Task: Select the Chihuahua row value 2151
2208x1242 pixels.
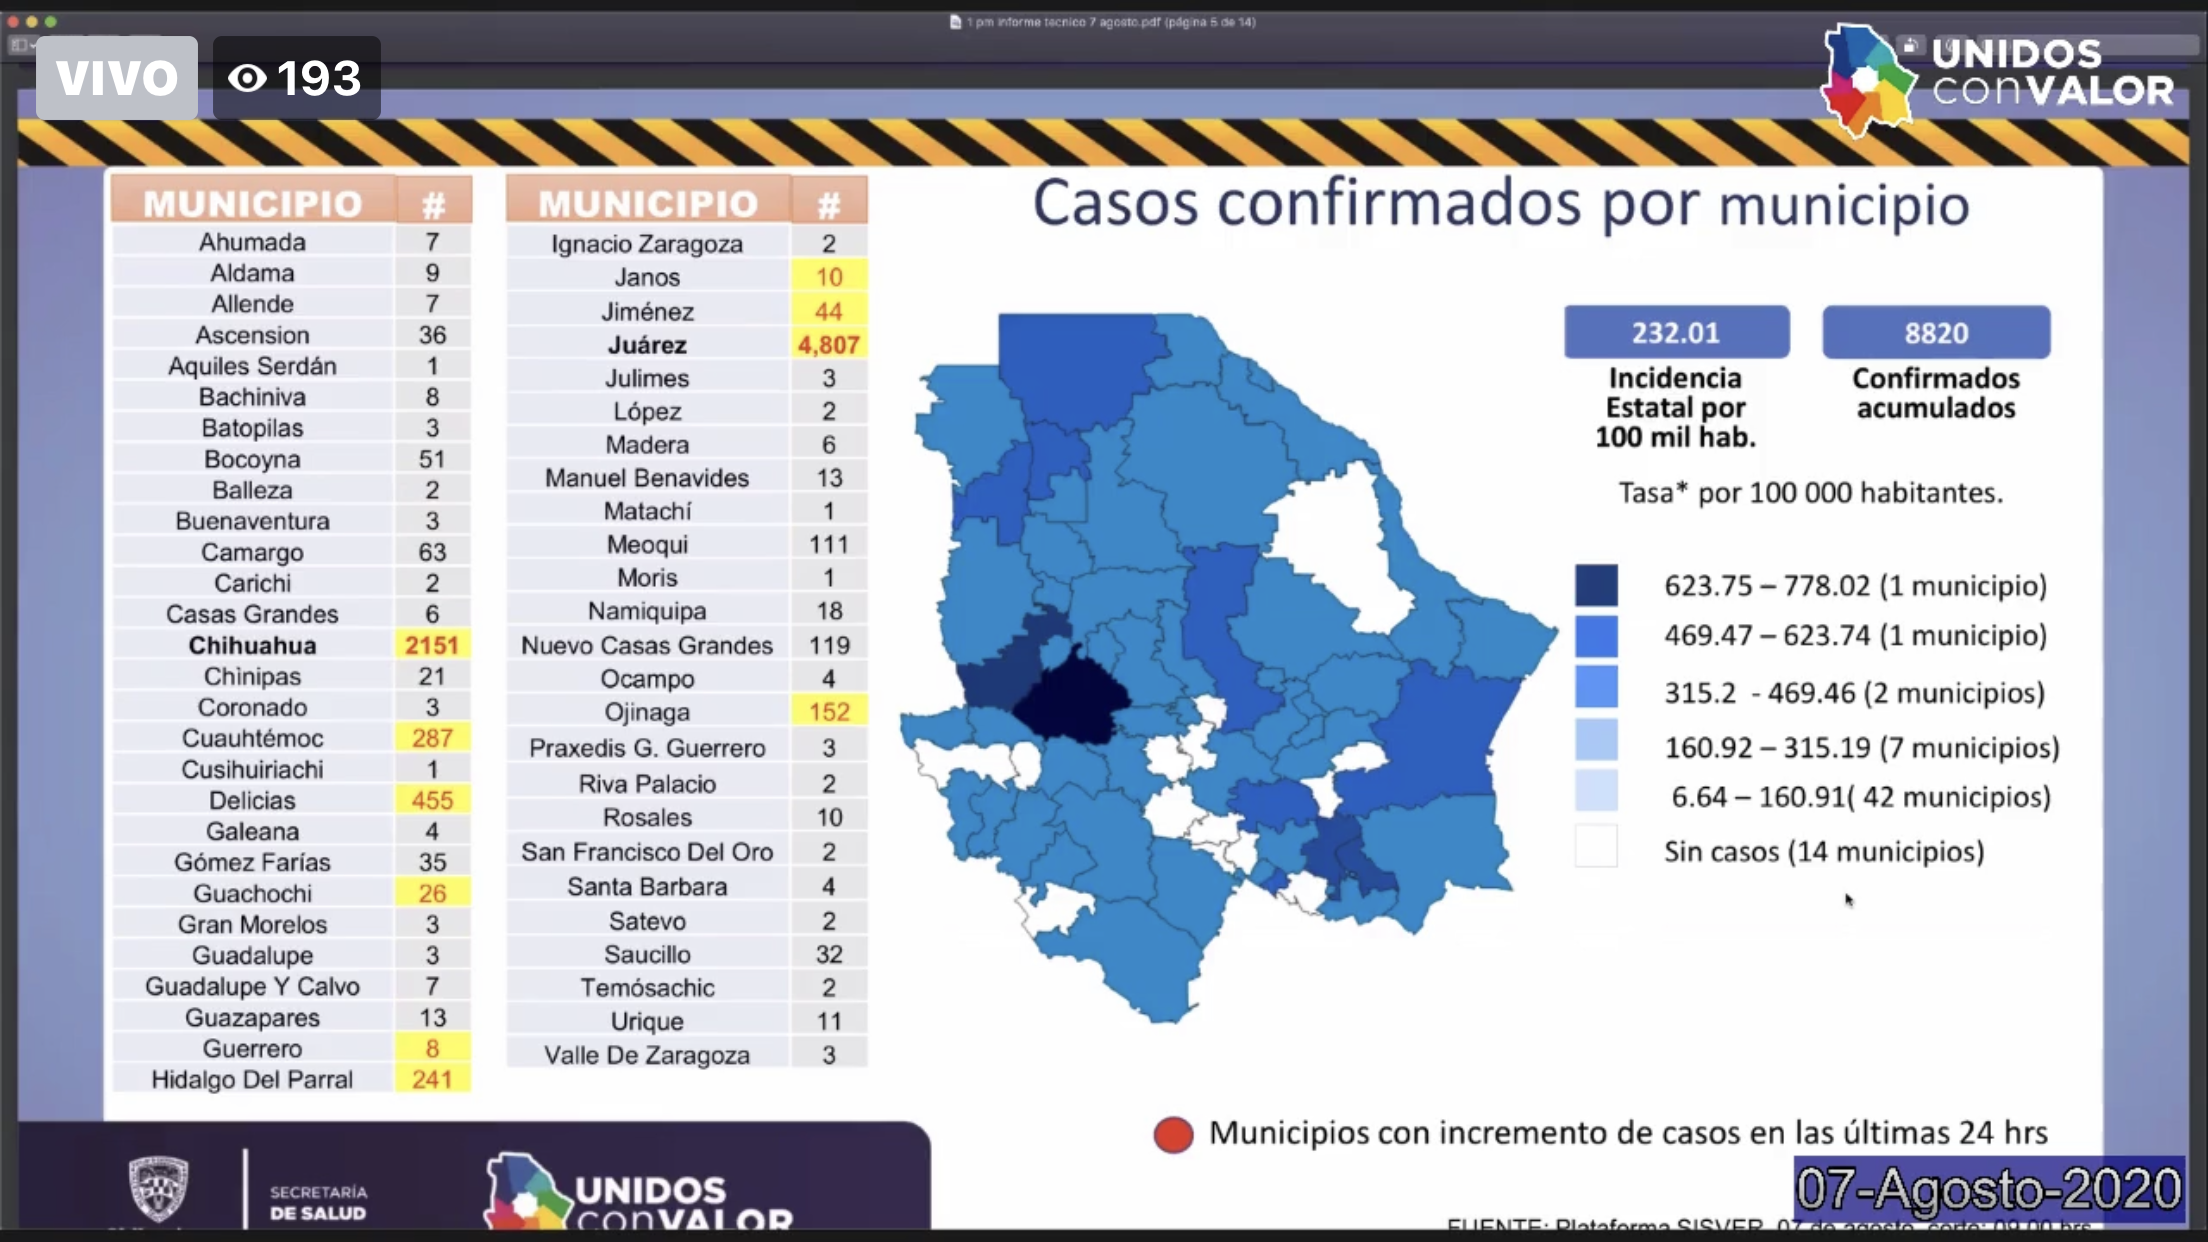Action: [431, 645]
